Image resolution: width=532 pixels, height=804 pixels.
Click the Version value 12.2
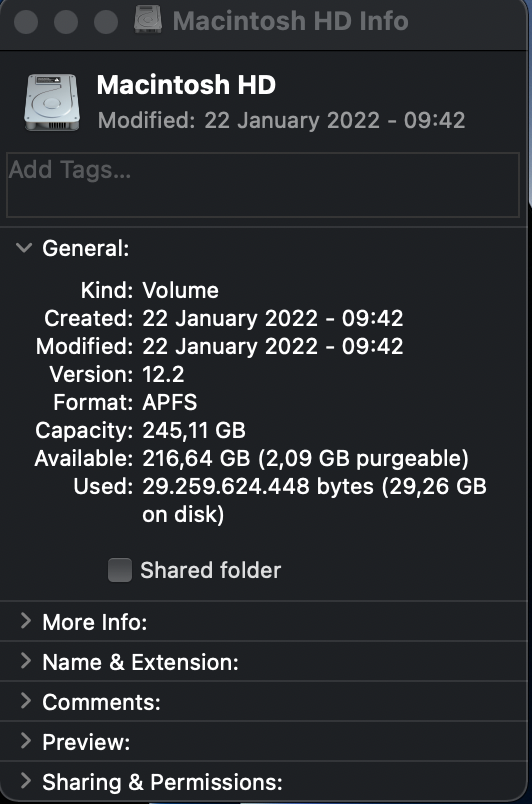163,374
